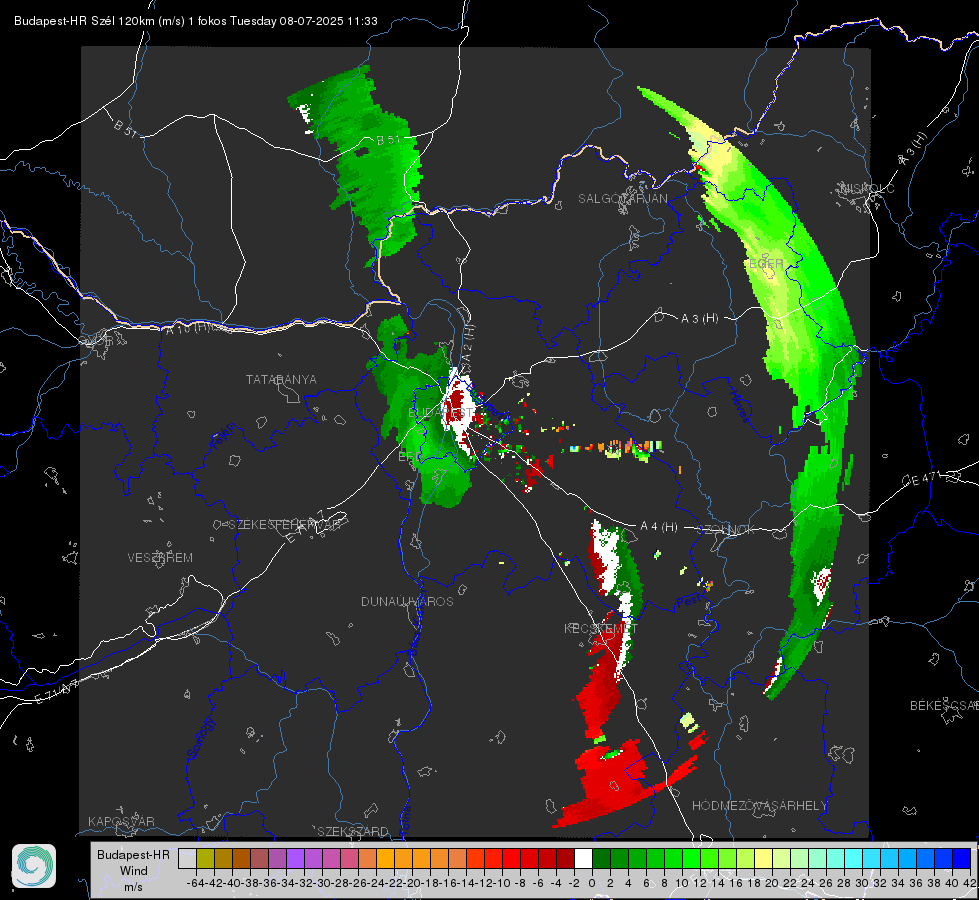Select the SZÉKESFEHÉRVÁR city label
Viewport: 979px width, 900px height.
click(284, 525)
